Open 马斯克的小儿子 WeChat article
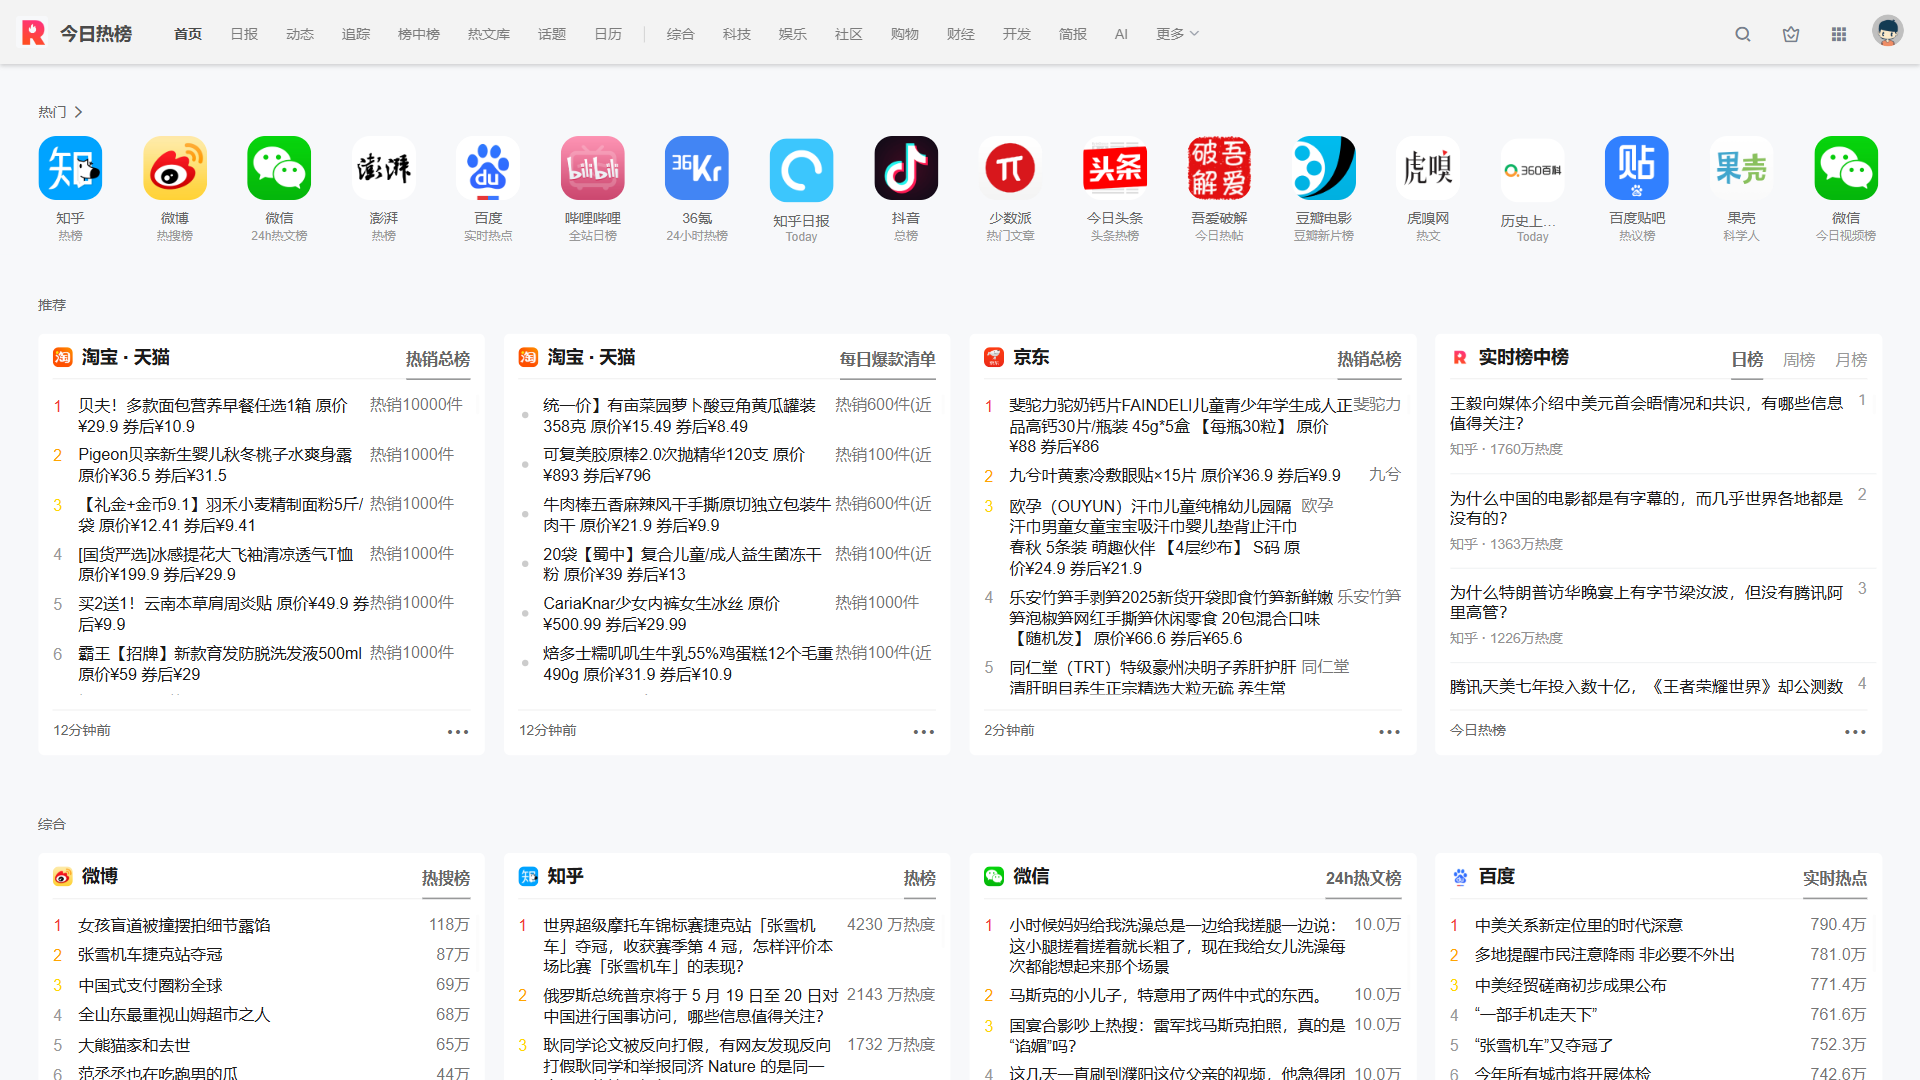Viewport: 1920px width, 1080px height. [1167, 995]
